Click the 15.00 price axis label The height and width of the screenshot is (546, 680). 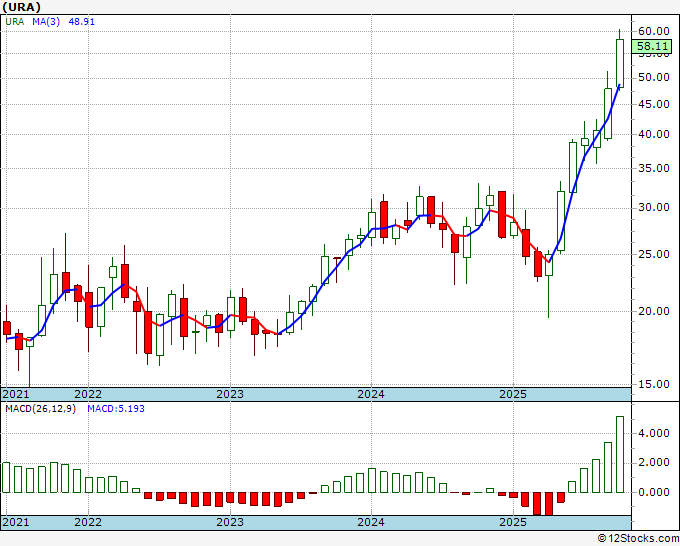click(x=654, y=384)
